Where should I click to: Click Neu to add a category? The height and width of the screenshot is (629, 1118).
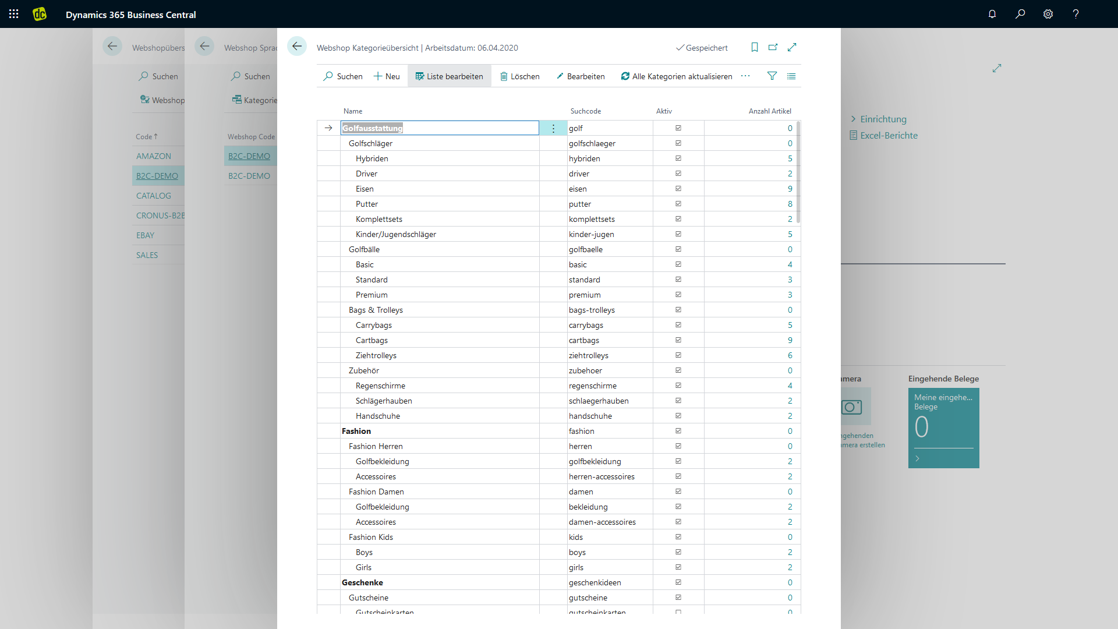(x=386, y=76)
